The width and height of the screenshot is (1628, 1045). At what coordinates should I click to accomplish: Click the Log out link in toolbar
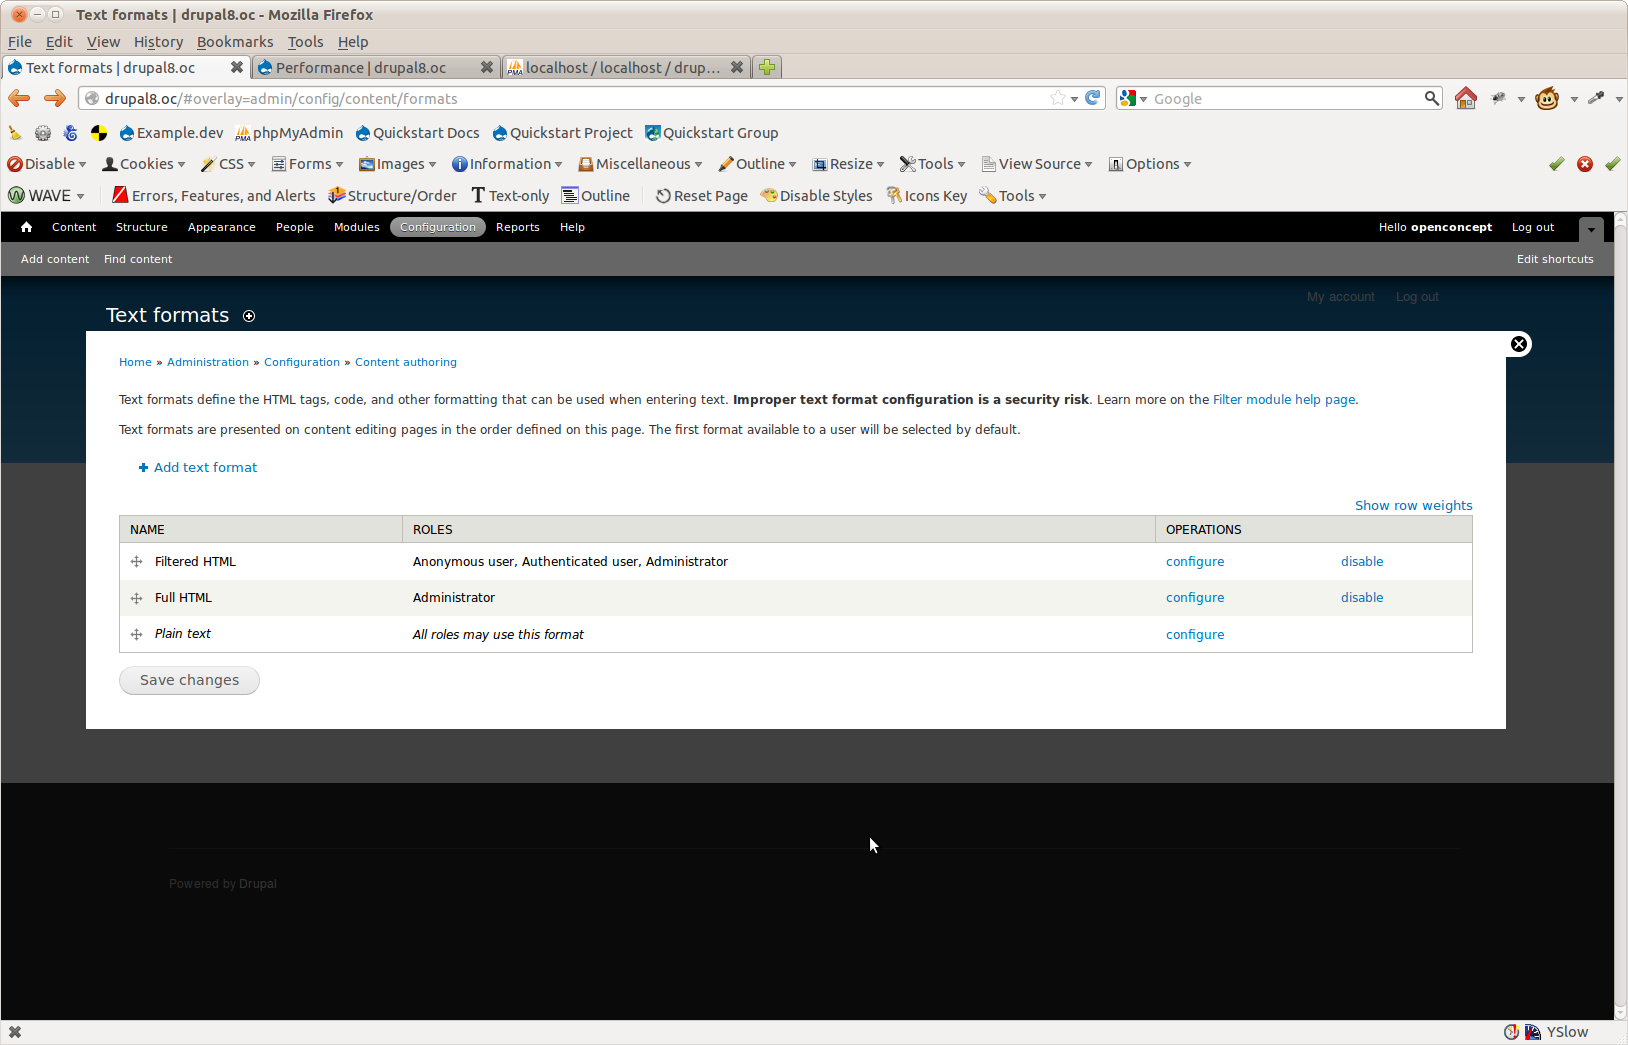tap(1533, 227)
